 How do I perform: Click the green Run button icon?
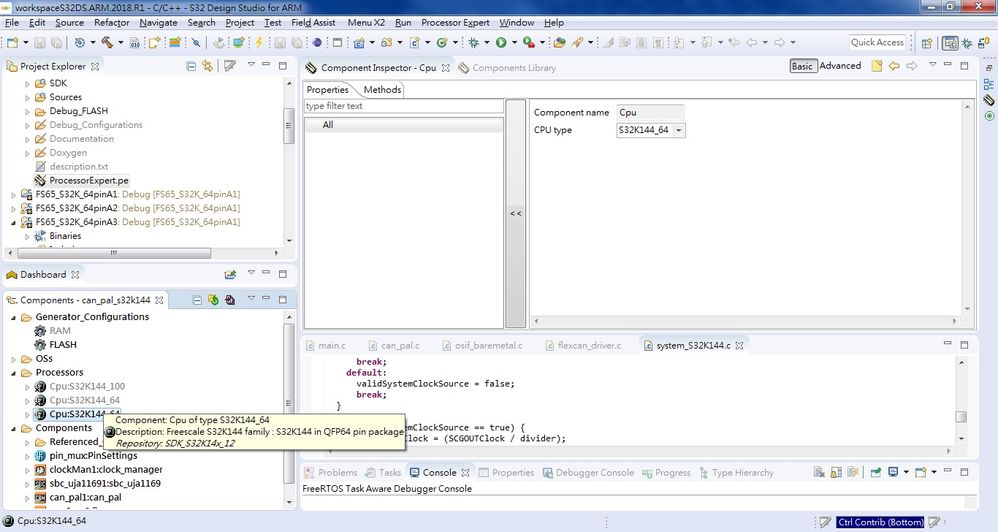pyautogui.click(x=501, y=43)
